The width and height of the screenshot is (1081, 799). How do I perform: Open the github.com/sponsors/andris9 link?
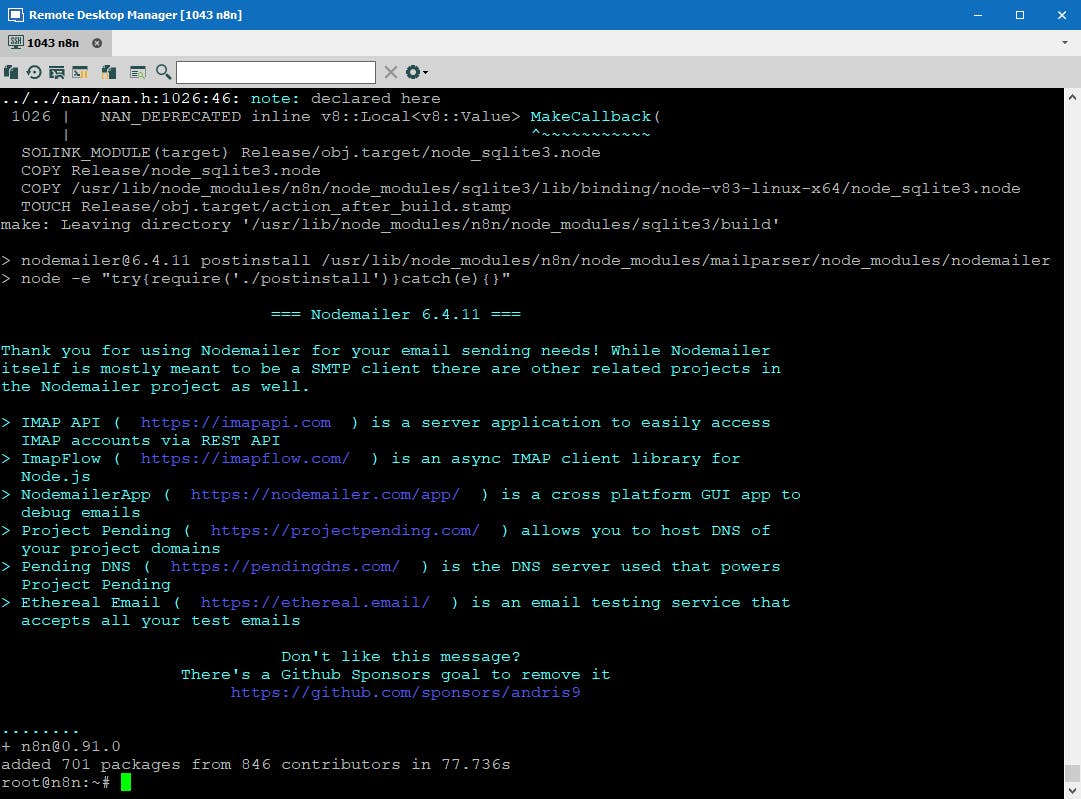coord(405,692)
